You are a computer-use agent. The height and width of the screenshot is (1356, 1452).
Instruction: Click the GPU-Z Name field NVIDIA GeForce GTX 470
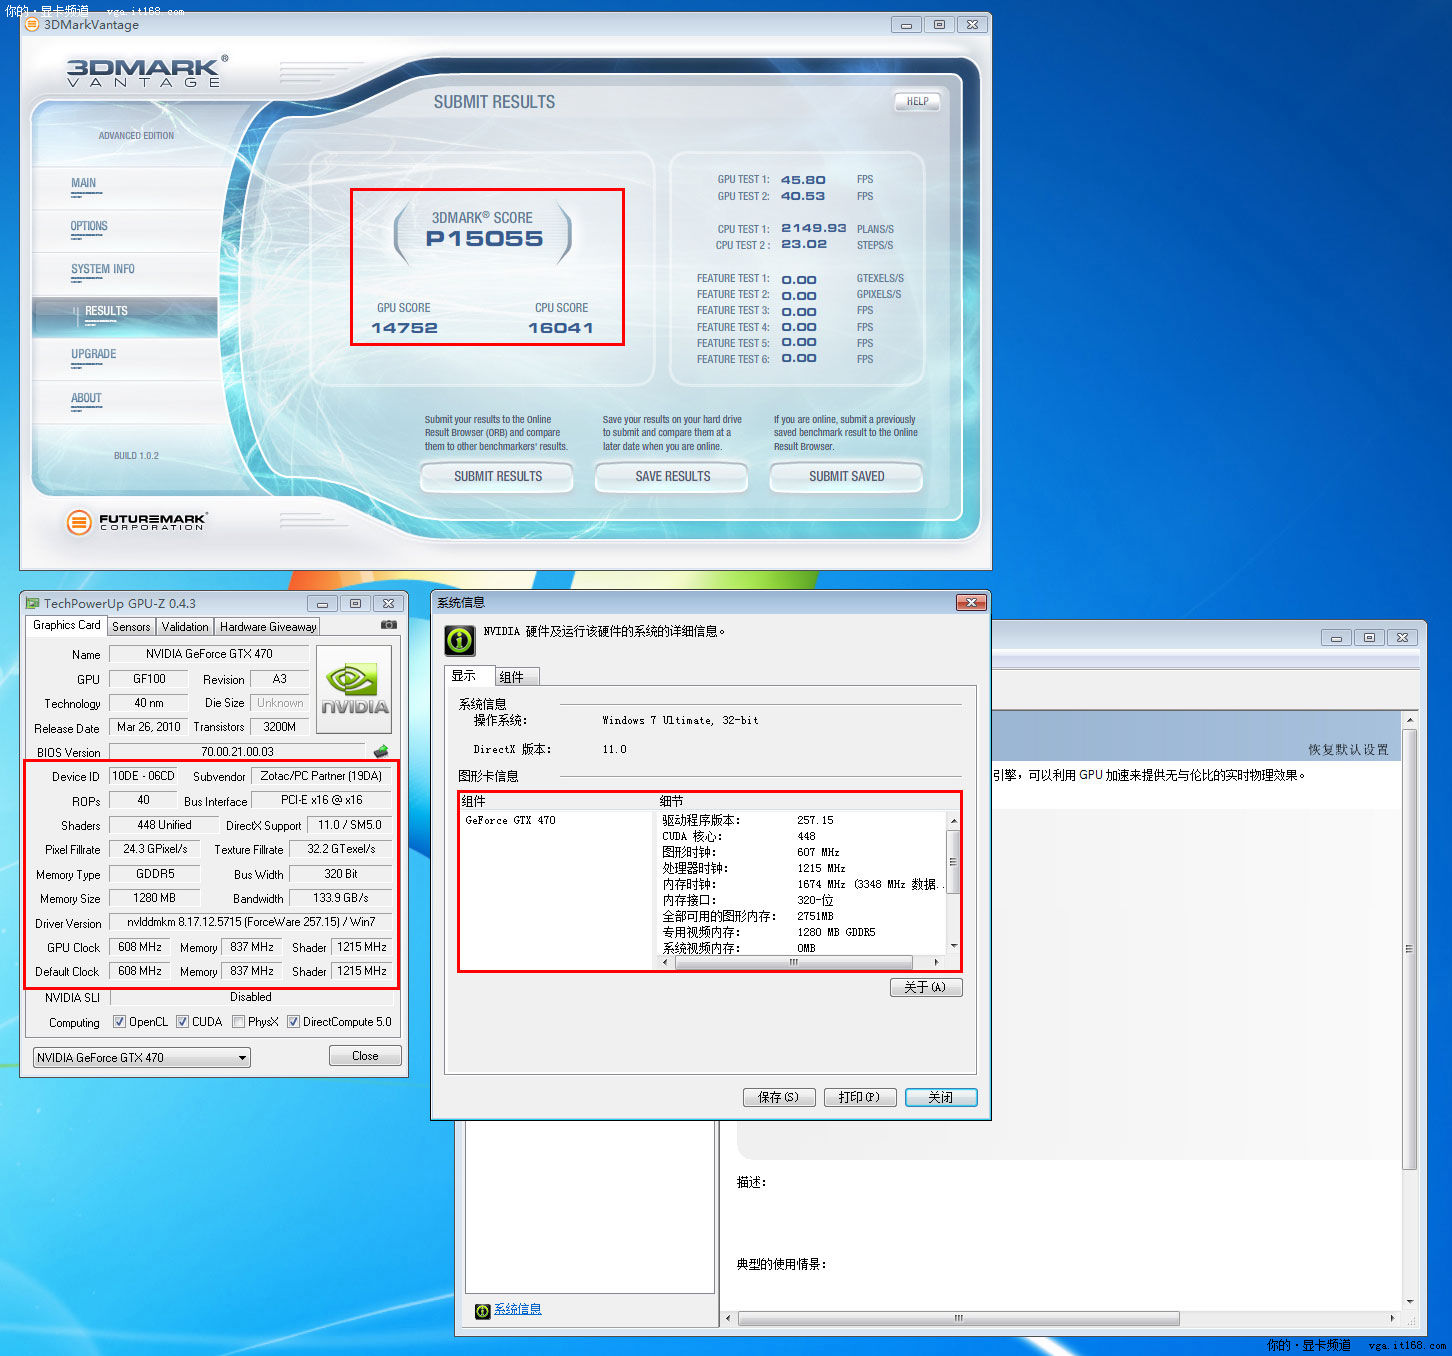tap(209, 654)
